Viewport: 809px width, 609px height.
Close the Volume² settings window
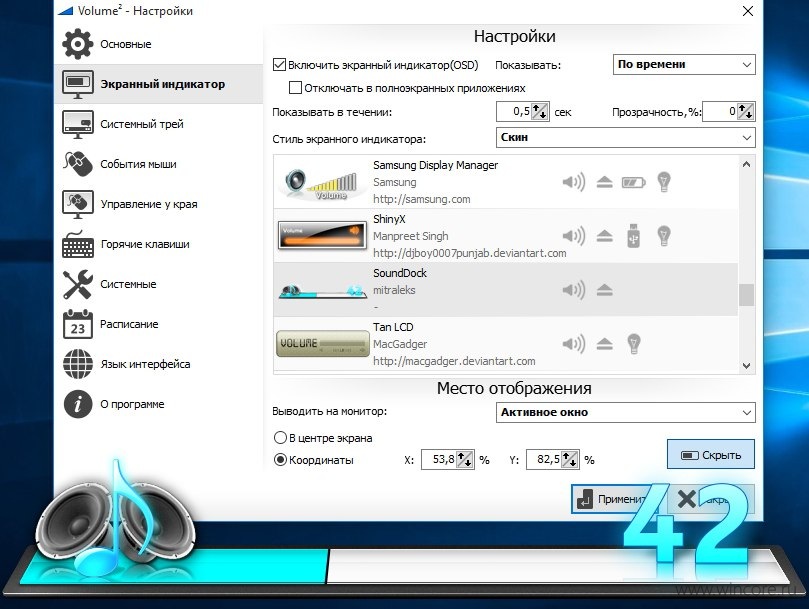pos(748,11)
